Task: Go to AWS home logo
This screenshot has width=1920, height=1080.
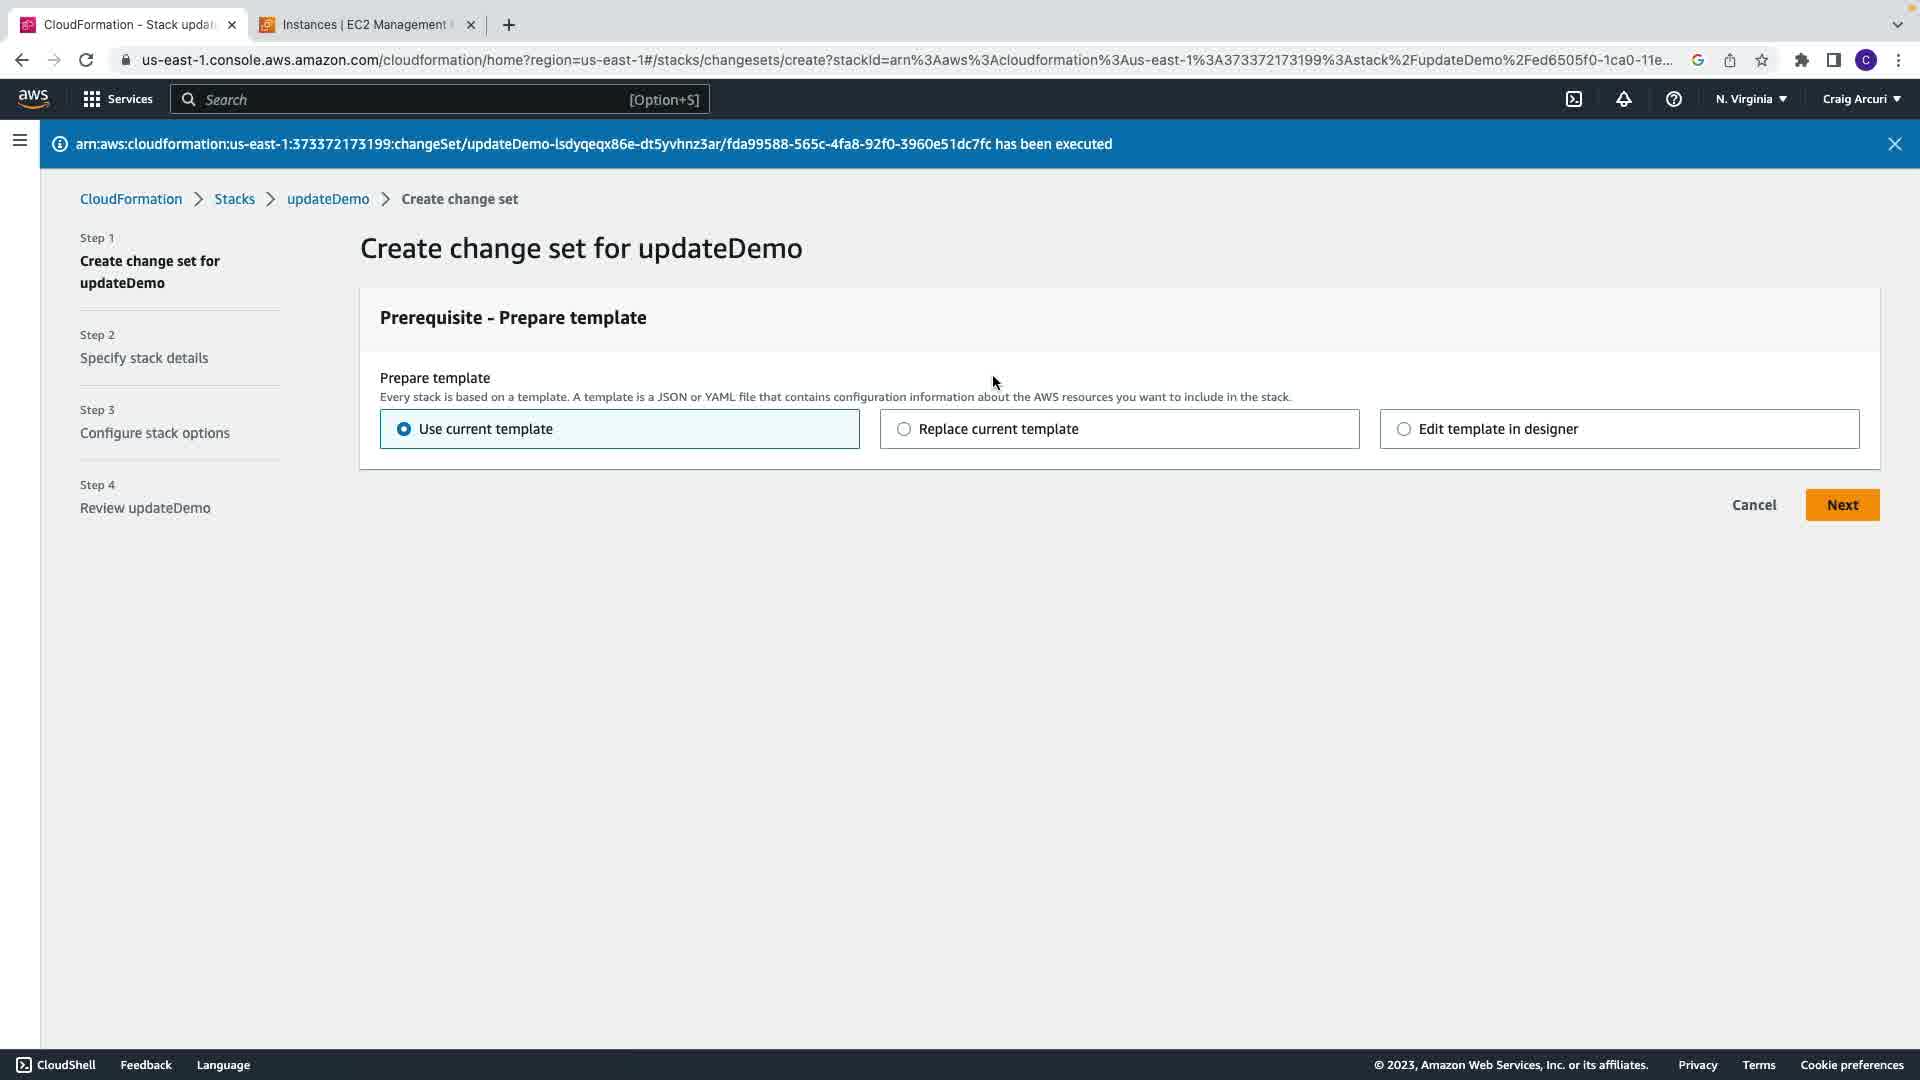Action: 33,98
